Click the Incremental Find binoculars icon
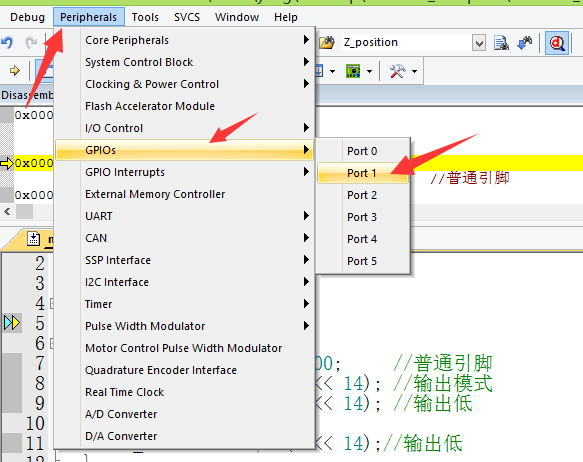This screenshot has width=583, height=462. pos(525,43)
